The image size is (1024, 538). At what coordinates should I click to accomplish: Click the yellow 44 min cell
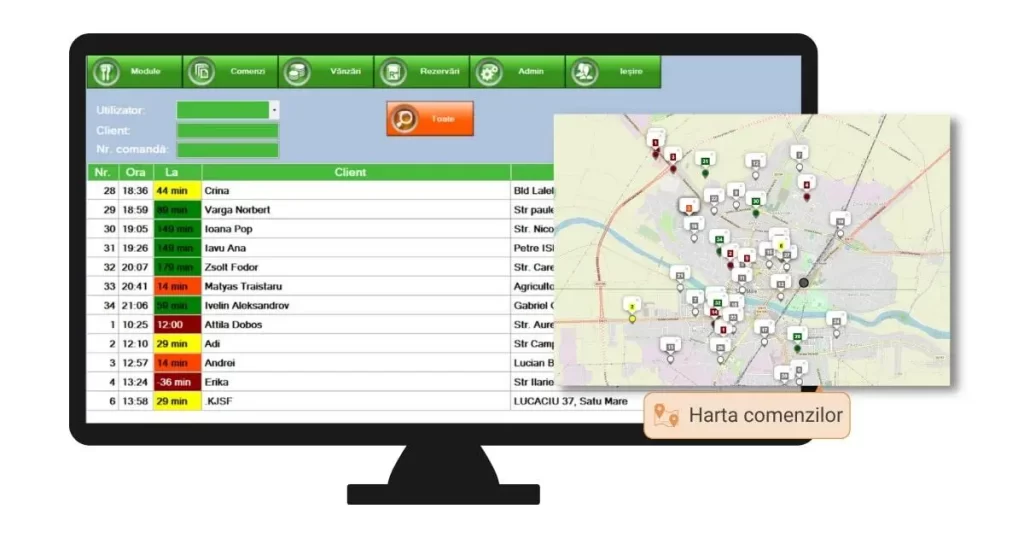(x=177, y=191)
